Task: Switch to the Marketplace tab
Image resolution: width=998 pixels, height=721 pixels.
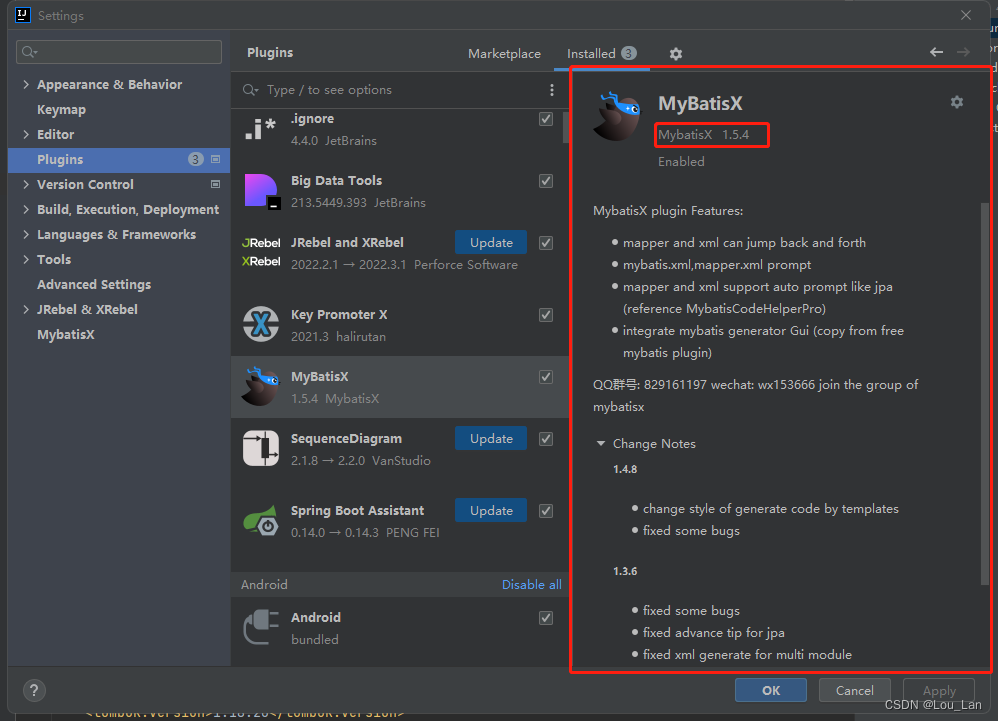Action: [504, 54]
